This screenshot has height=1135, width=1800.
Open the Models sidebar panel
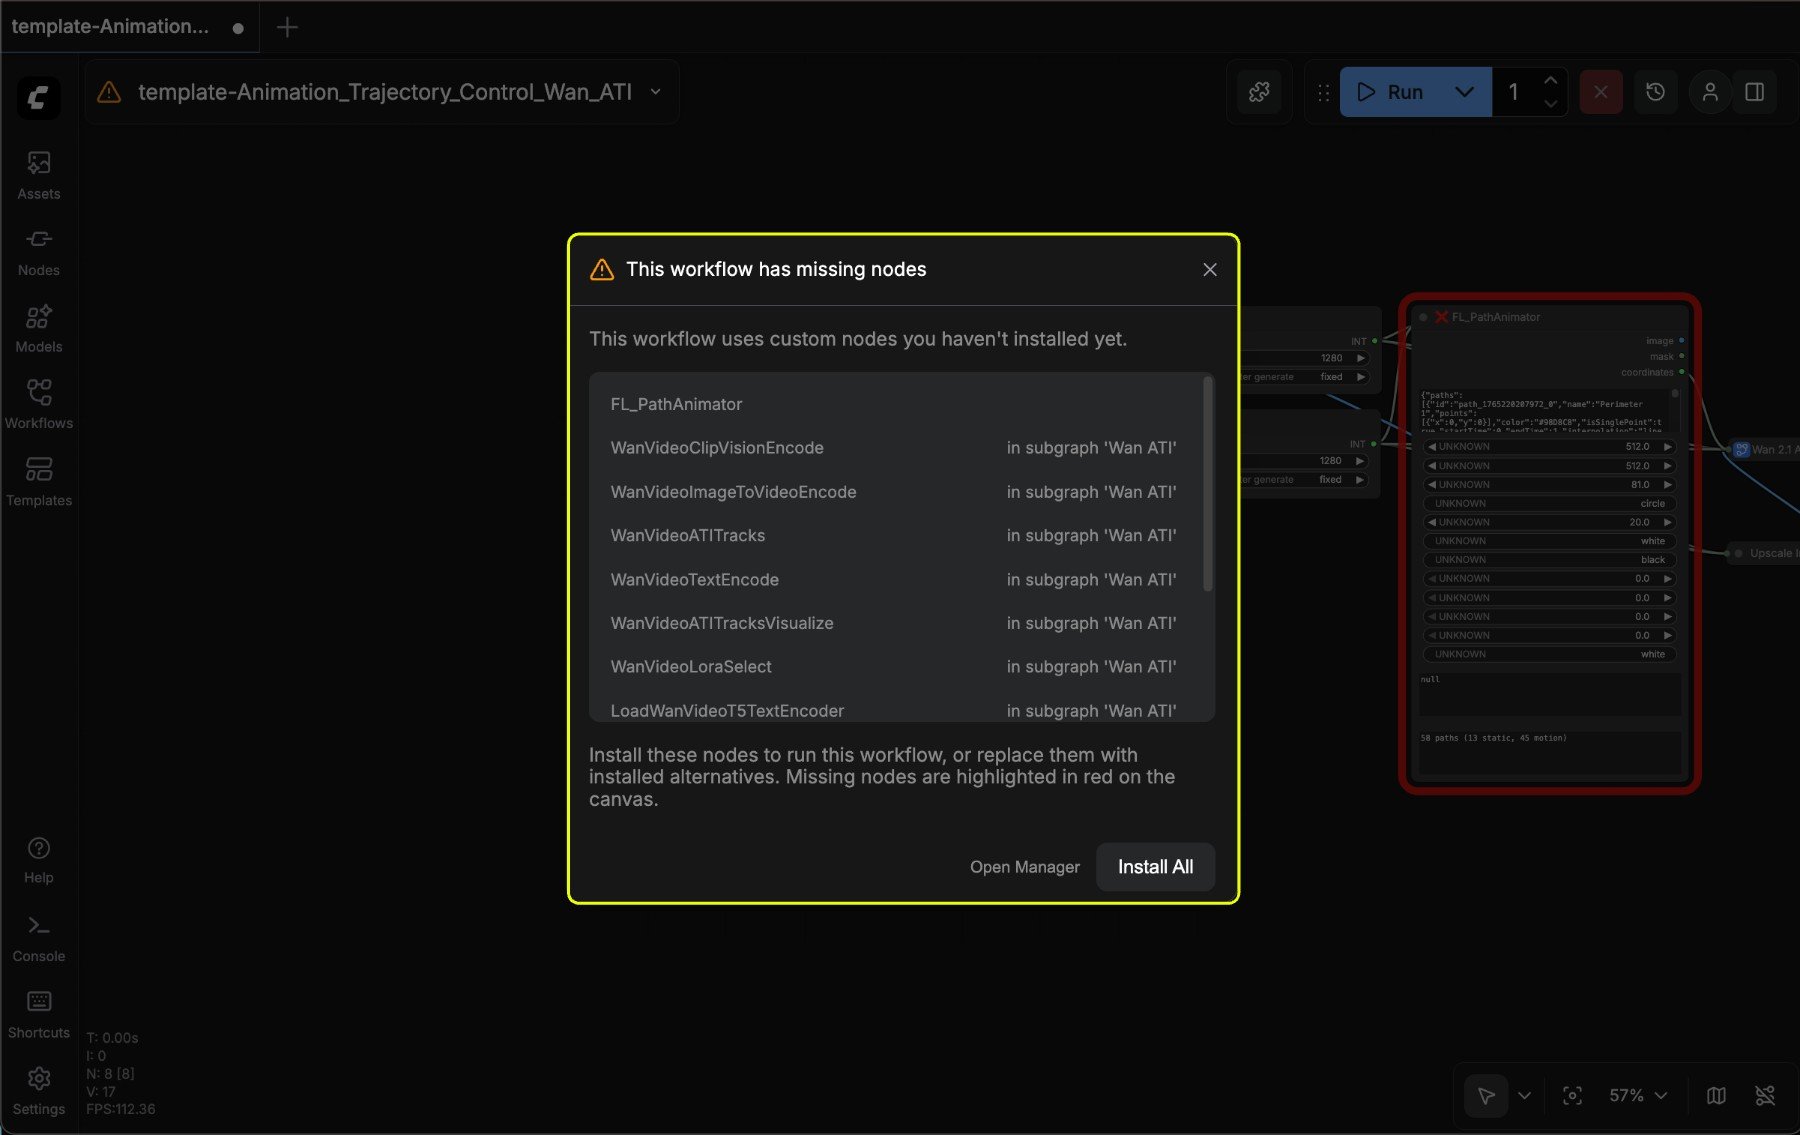39,328
